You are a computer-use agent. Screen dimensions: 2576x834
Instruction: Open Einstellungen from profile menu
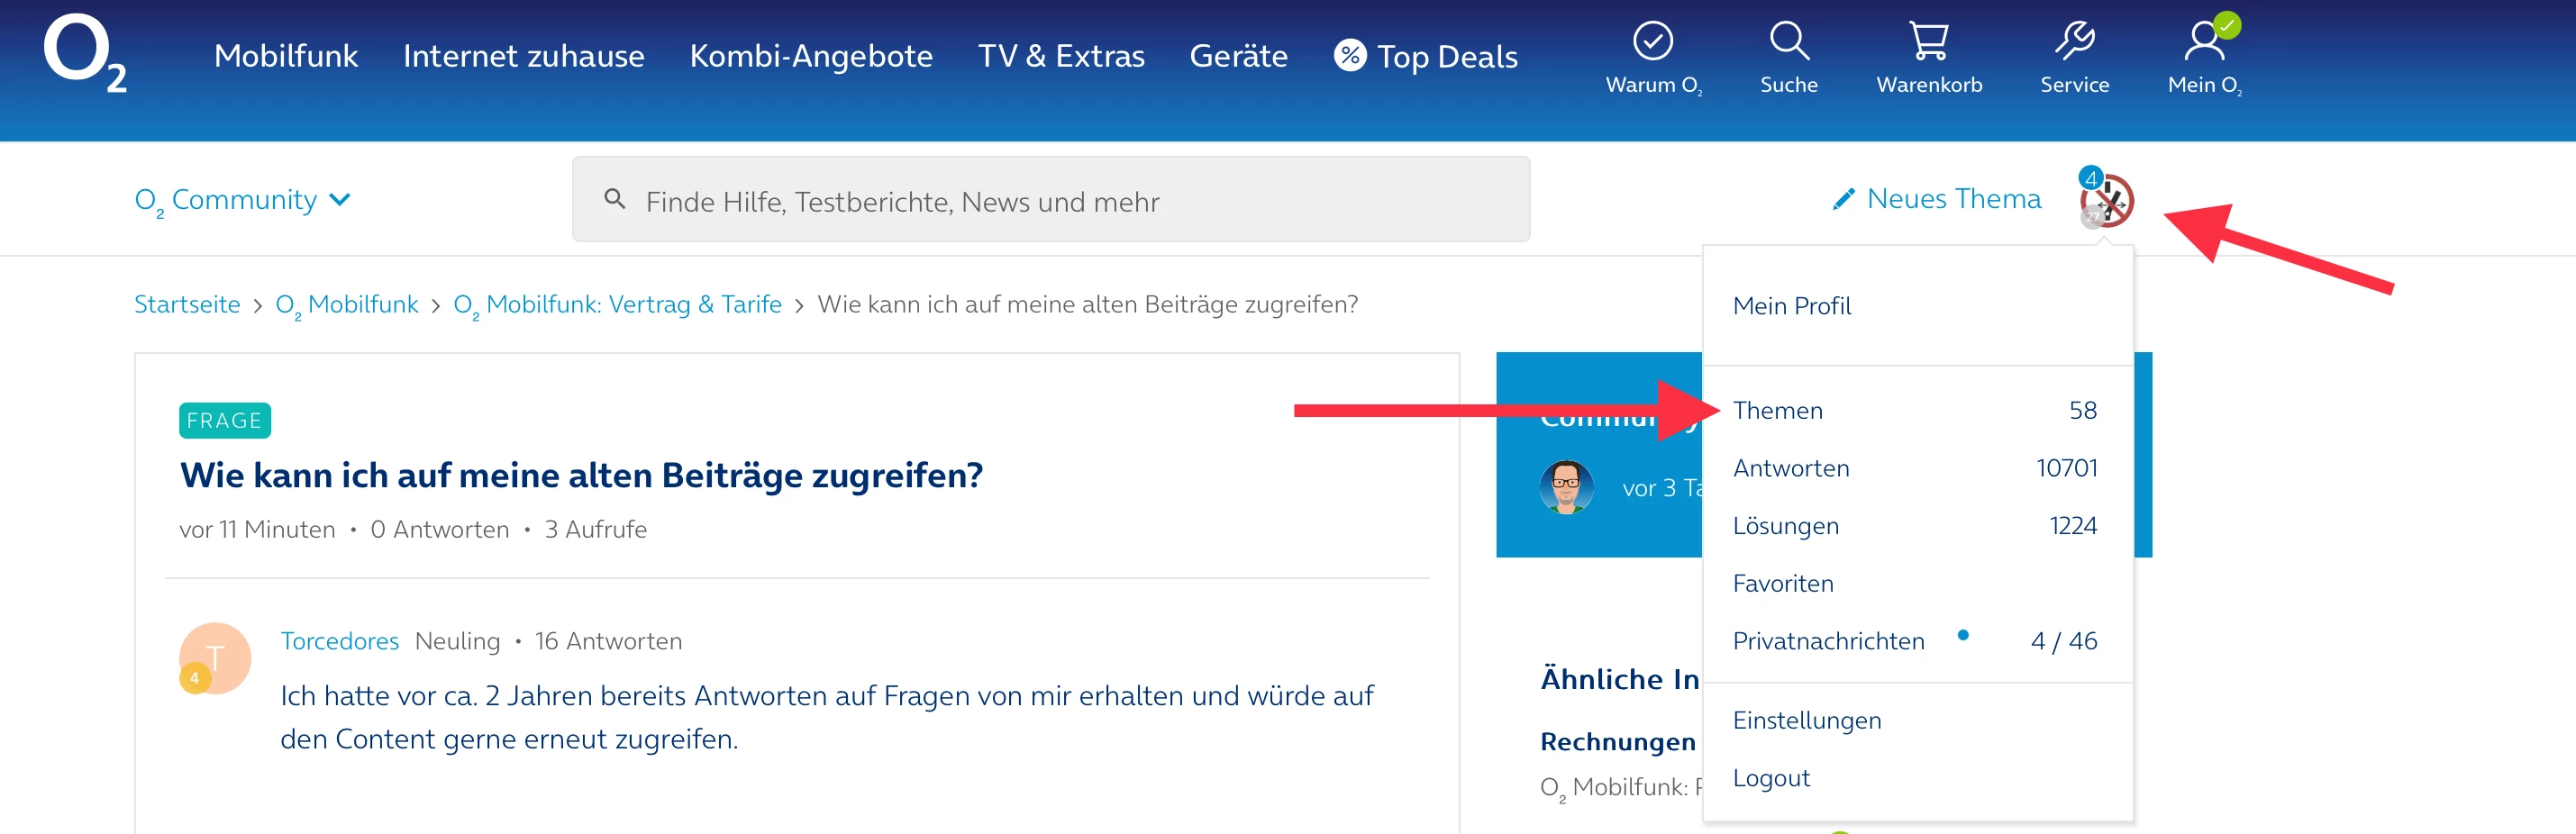pos(1806,720)
